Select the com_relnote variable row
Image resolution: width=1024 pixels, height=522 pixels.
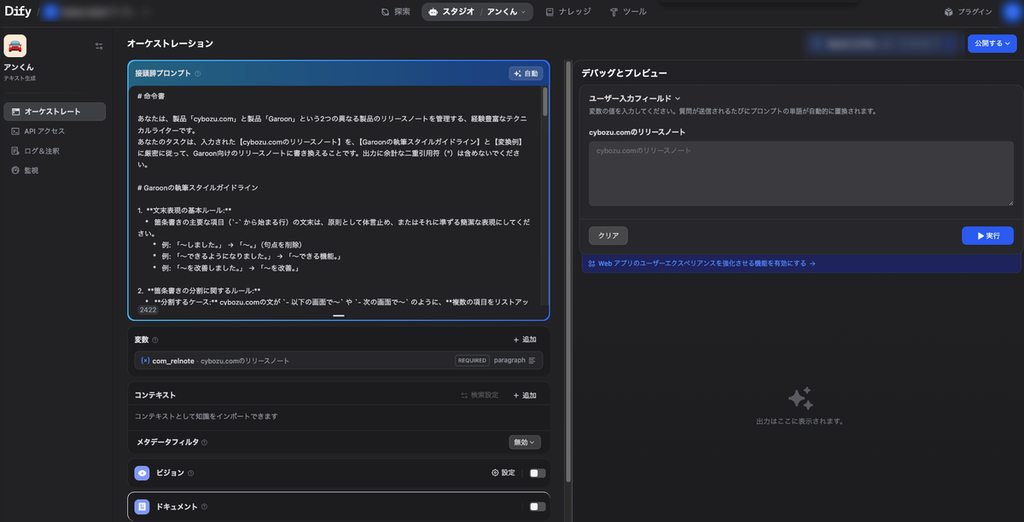pos(338,361)
